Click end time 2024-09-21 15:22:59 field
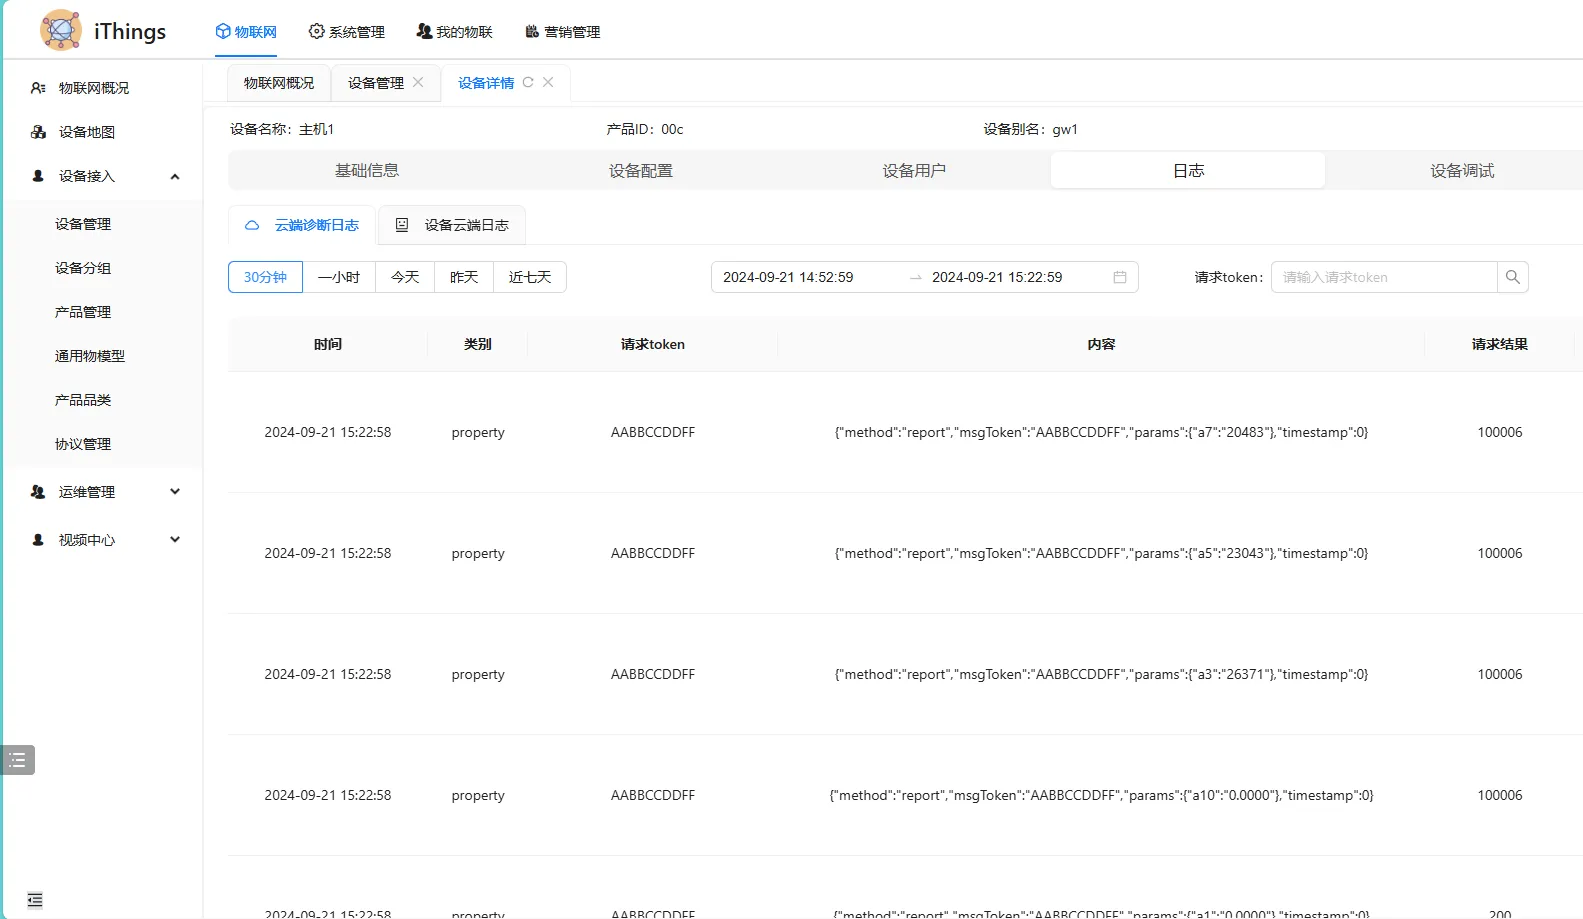The width and height of the screenshot is (1583, 919). [997, 277]
